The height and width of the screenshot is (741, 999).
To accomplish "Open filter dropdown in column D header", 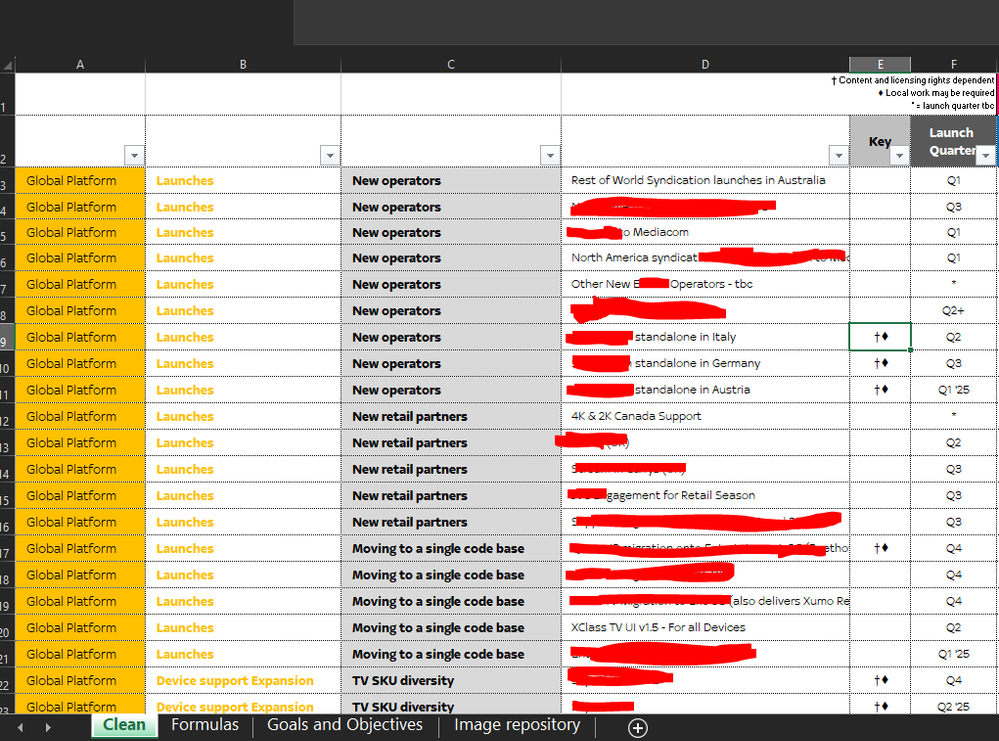I will click(838, 155).
